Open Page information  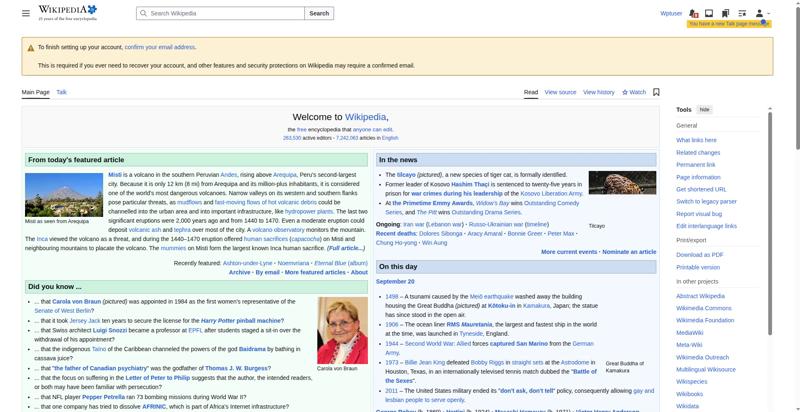[698, 177]
